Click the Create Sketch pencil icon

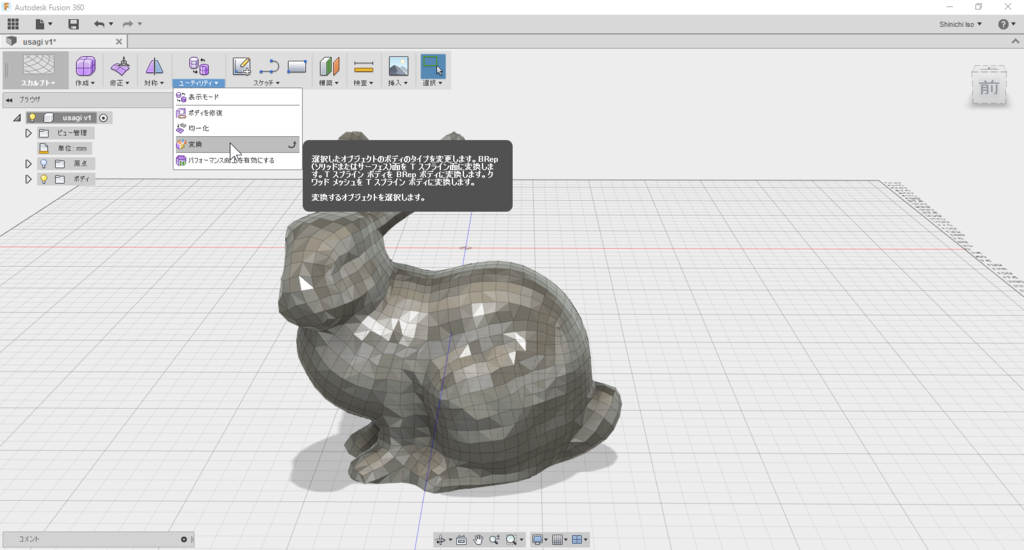[x=242, y=66]
